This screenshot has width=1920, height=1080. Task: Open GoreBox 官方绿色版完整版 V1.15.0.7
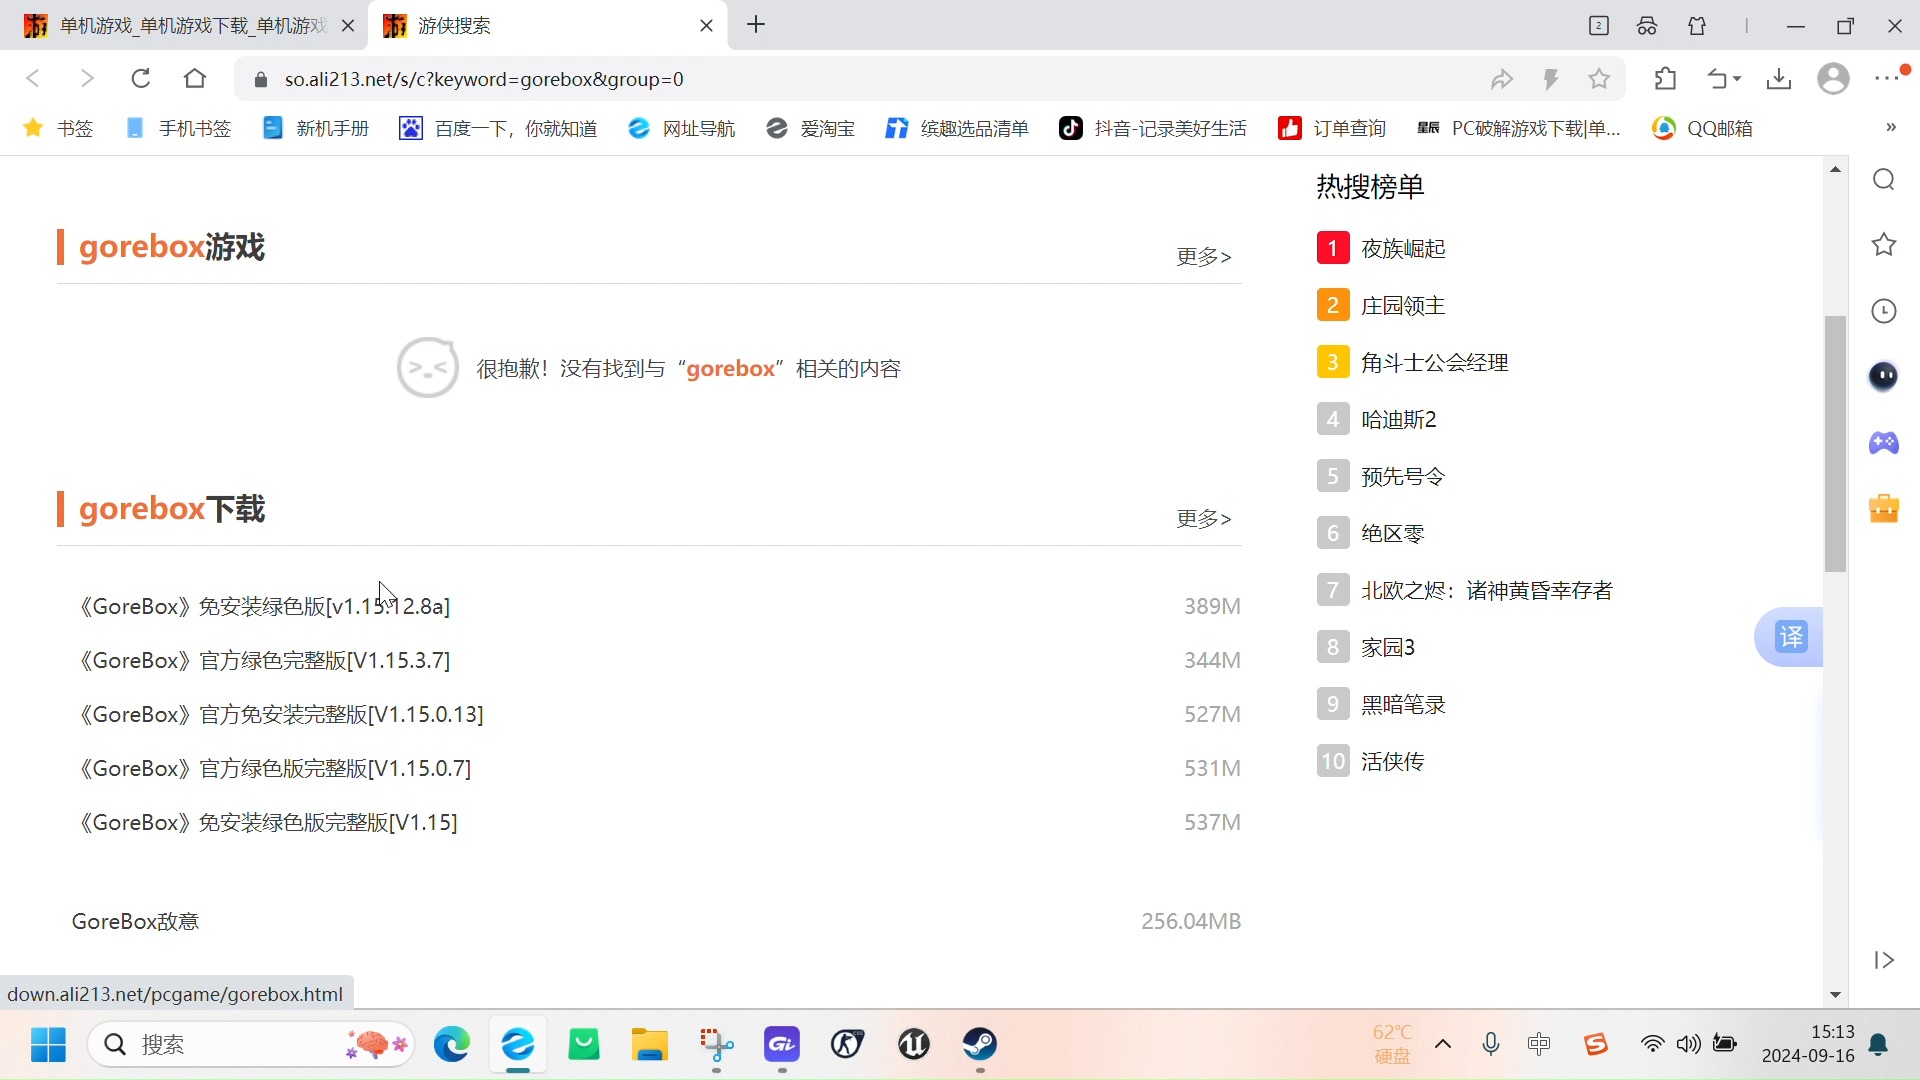pyautogui.click(x=275, y=768)
